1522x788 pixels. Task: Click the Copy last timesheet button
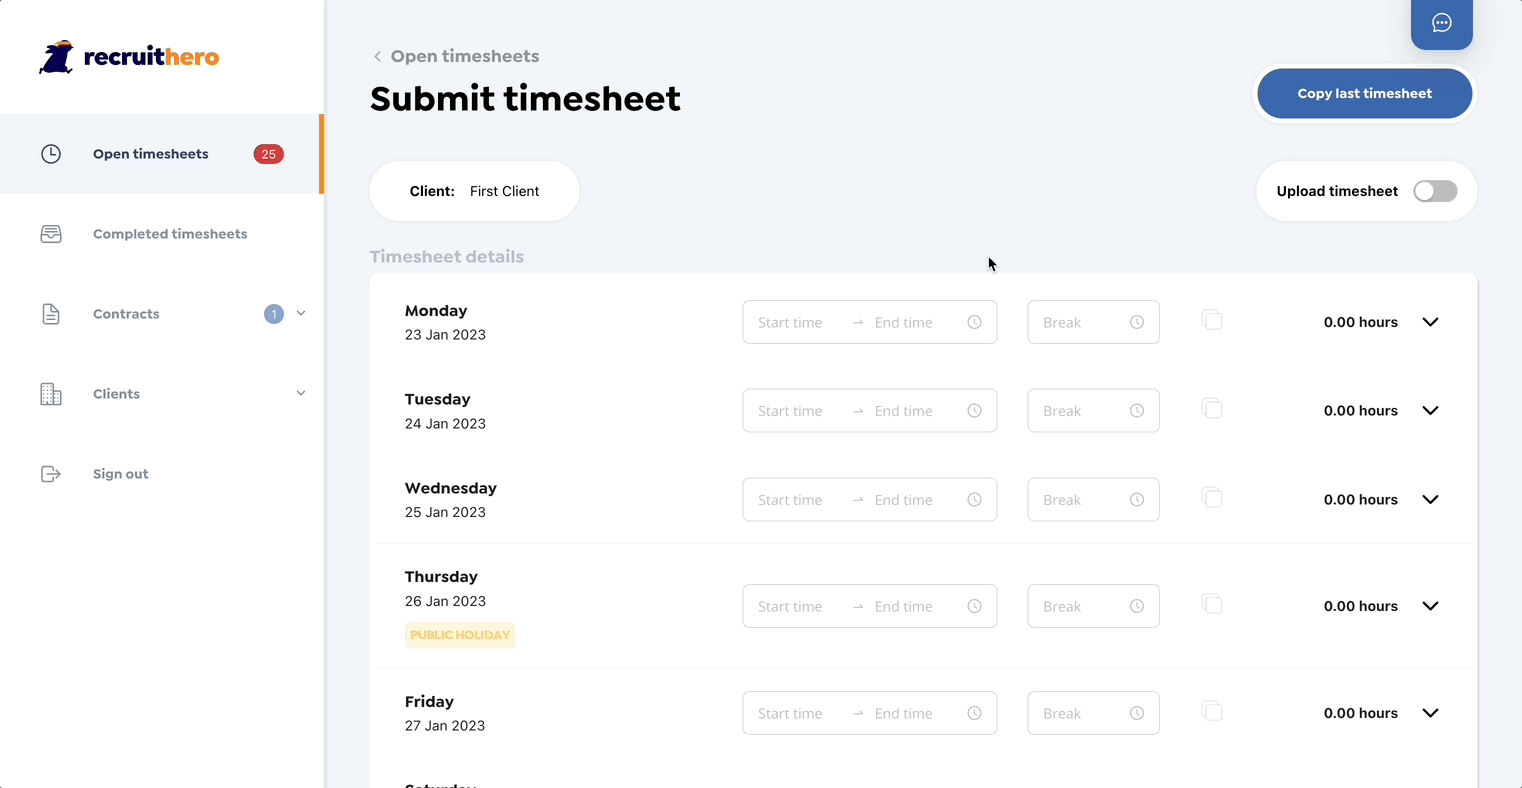pos(1364,93)
